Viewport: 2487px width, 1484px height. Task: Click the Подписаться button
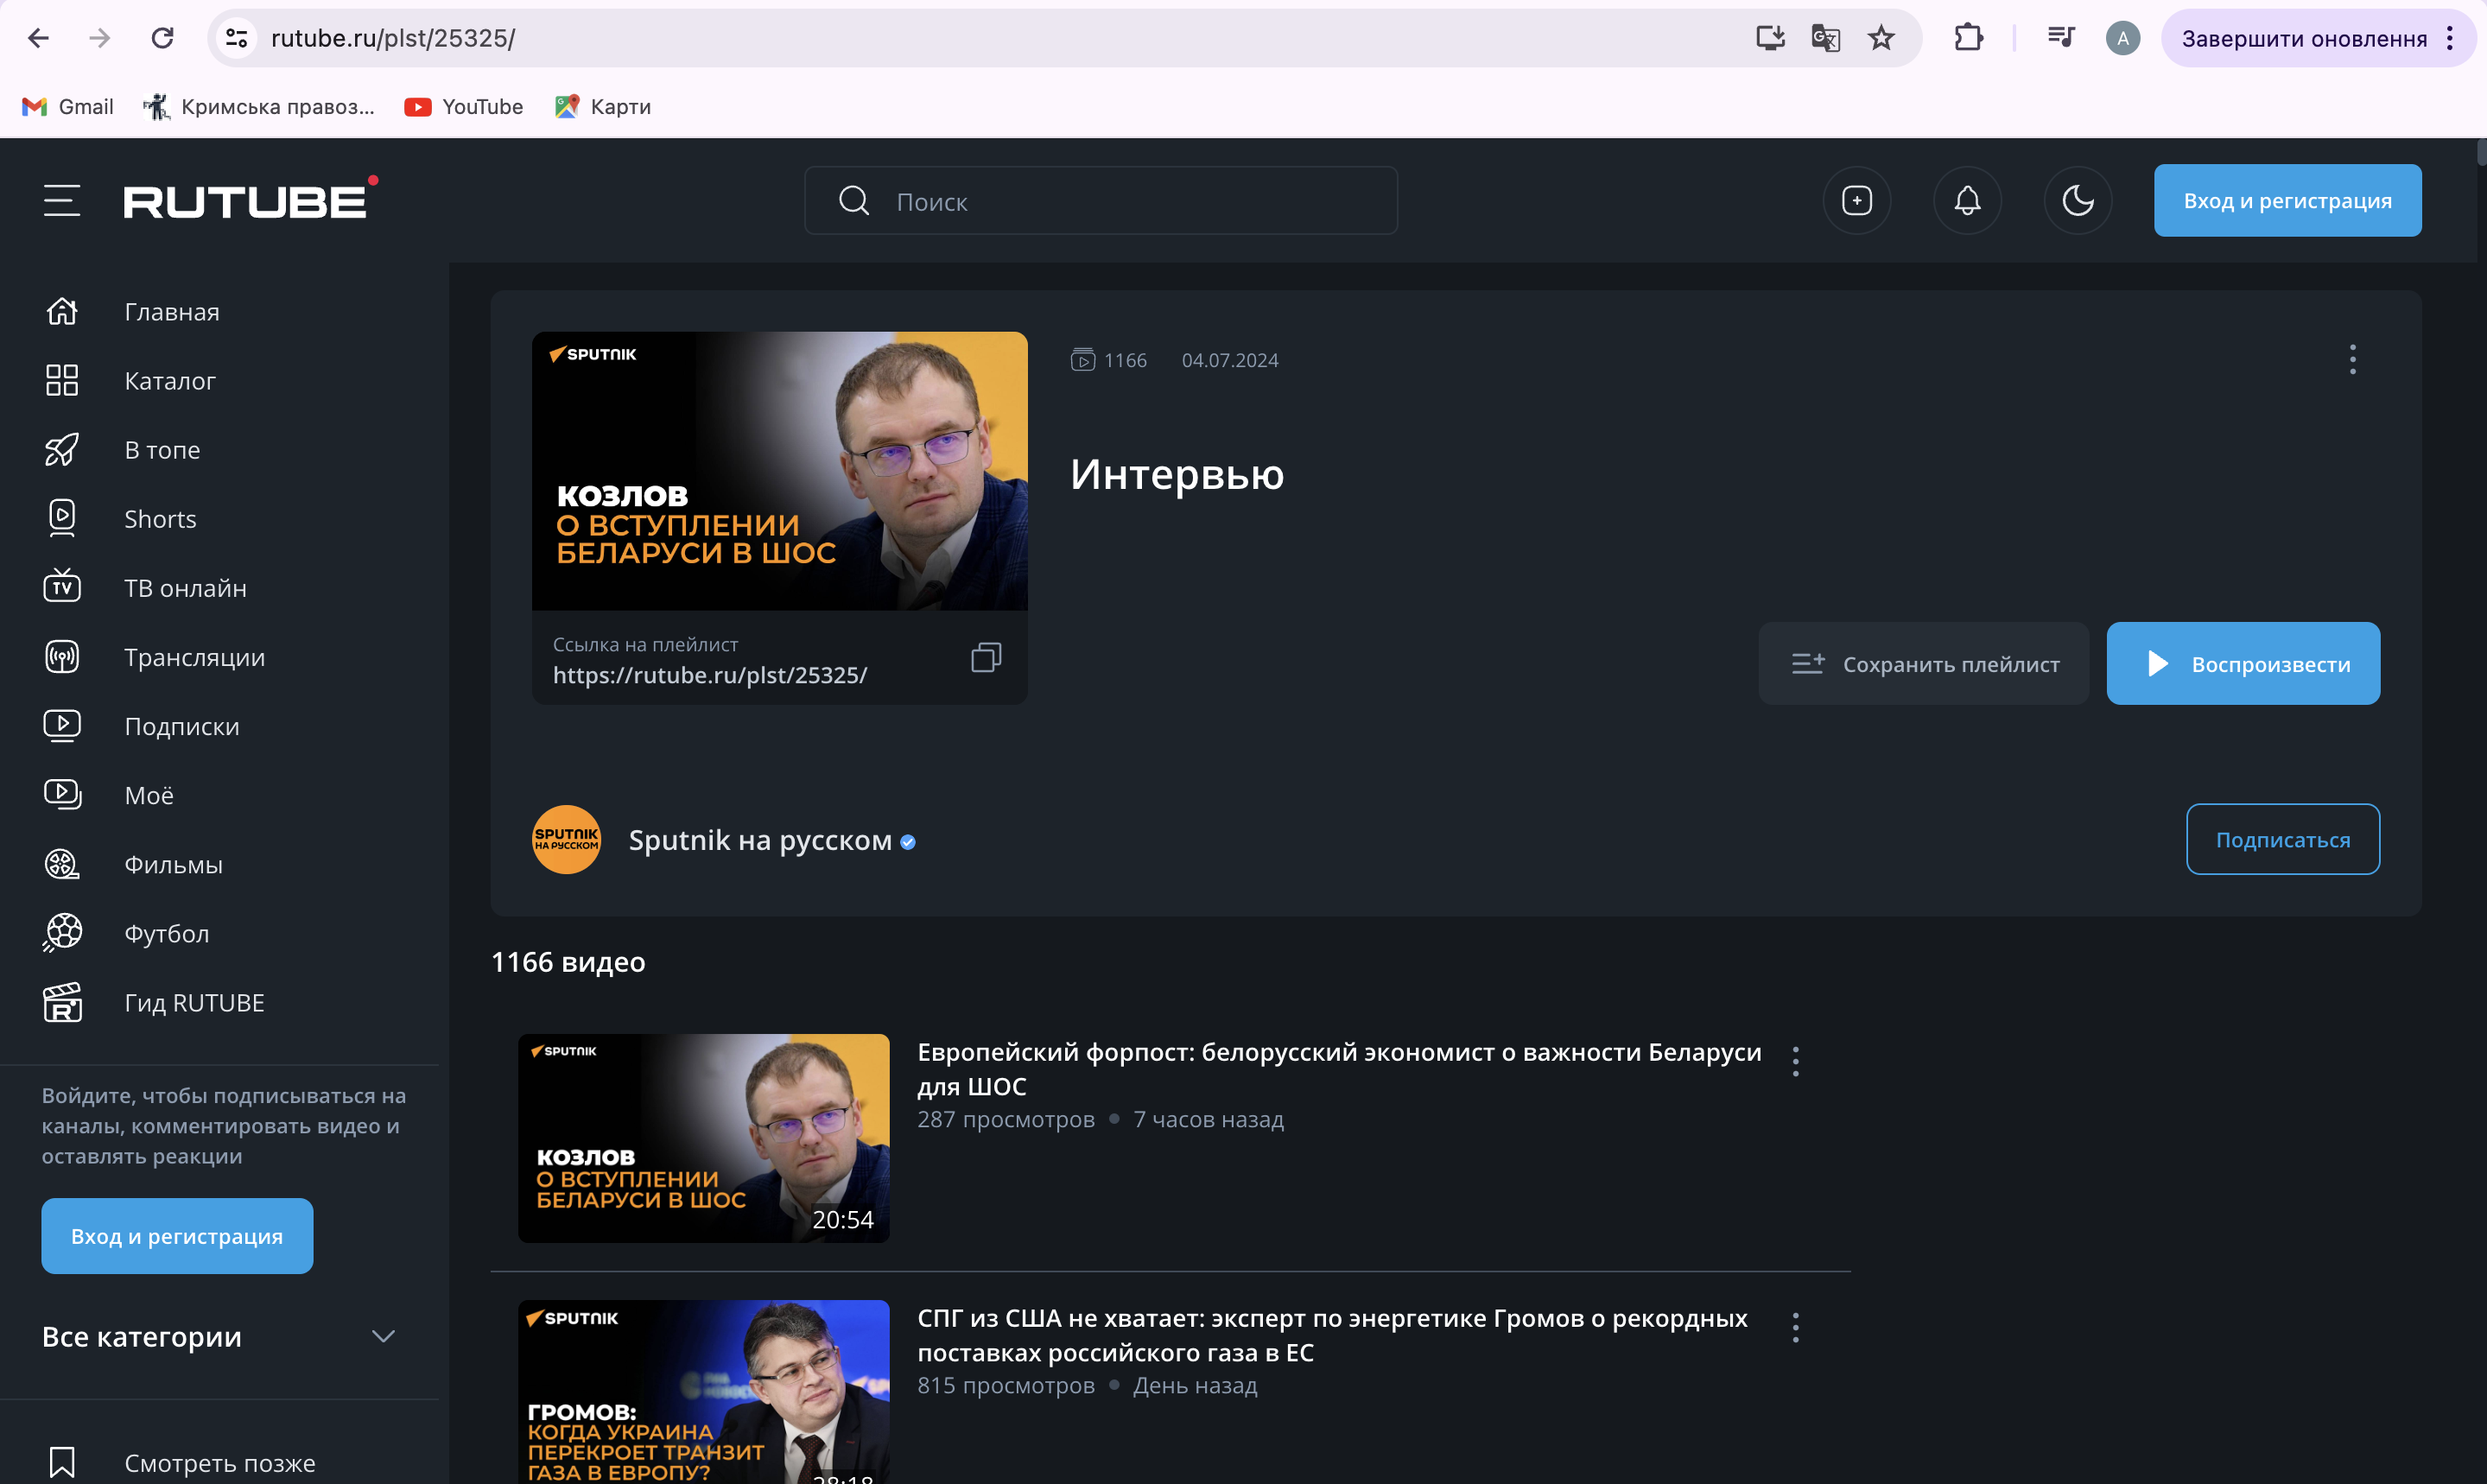point(2282,839)
